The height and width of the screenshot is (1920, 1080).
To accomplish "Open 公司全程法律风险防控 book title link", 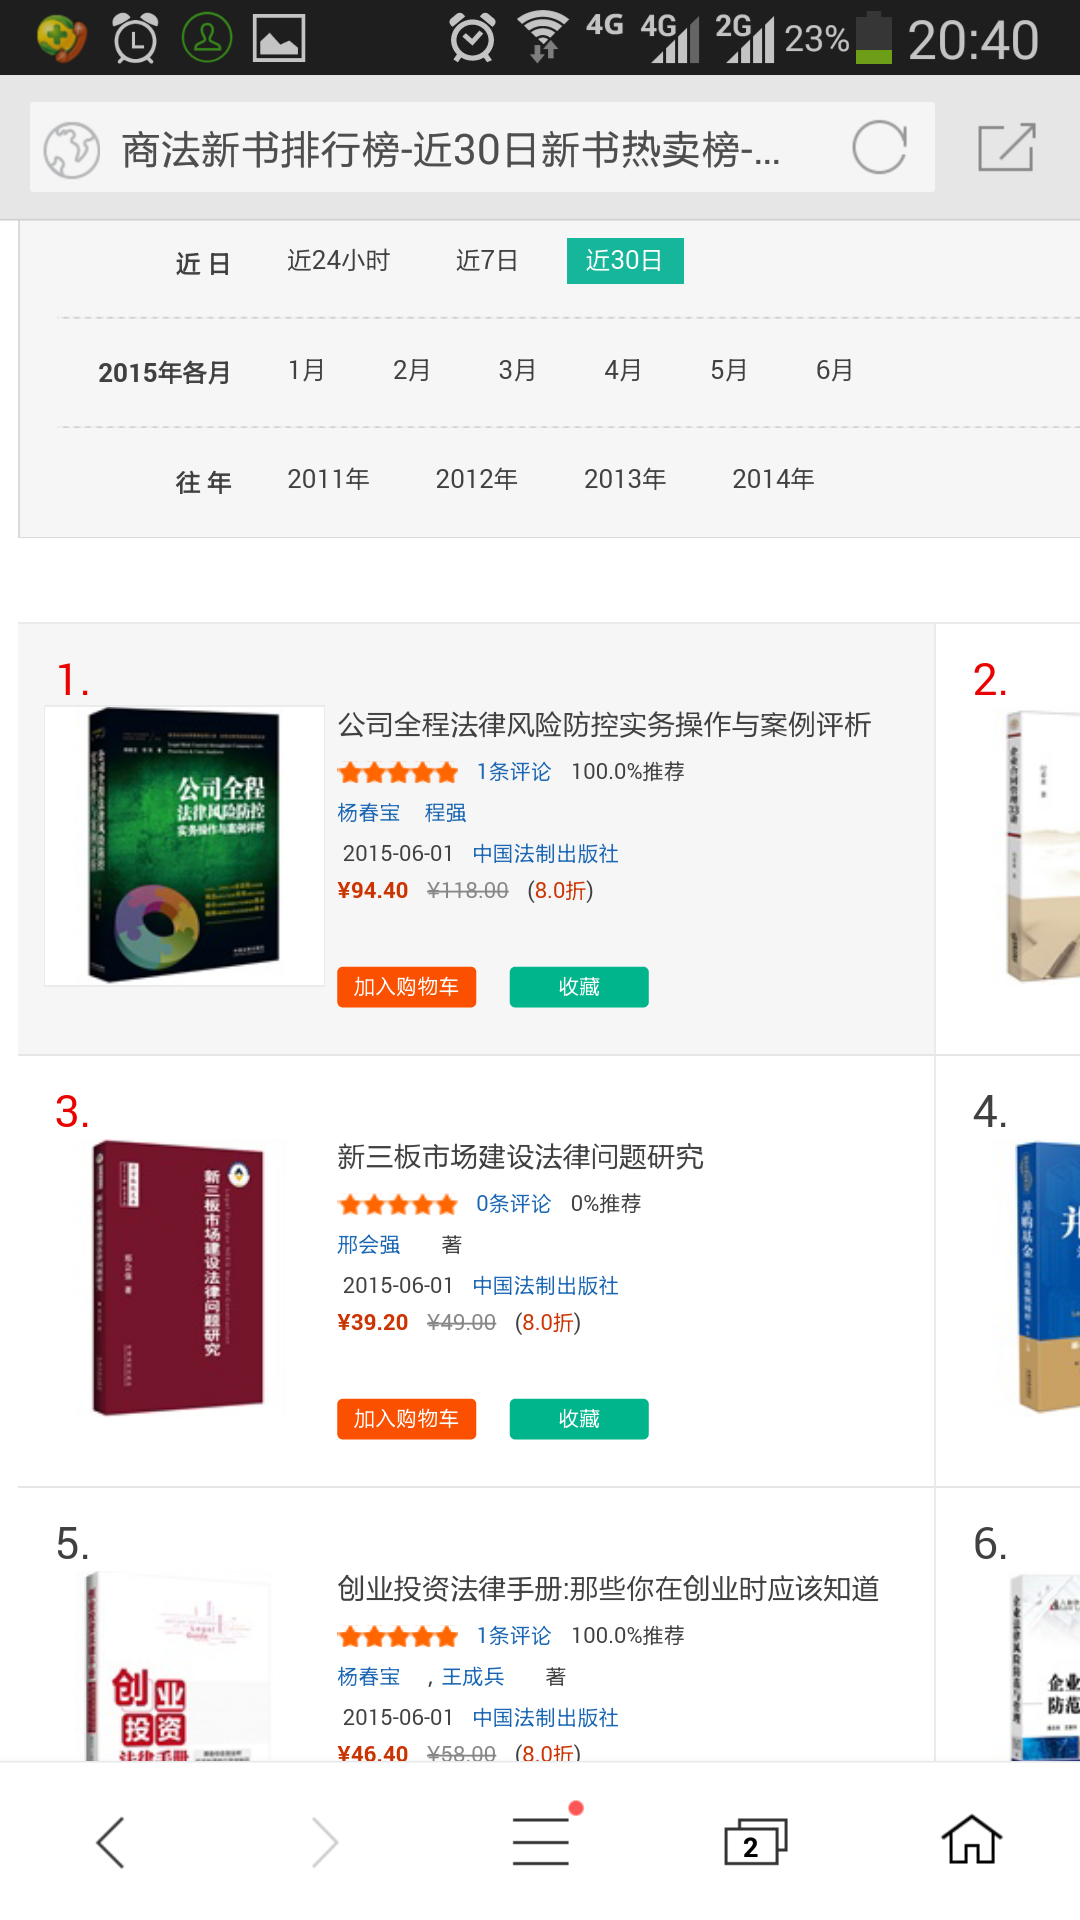I will pyautogui.click(x=604, y=725).
